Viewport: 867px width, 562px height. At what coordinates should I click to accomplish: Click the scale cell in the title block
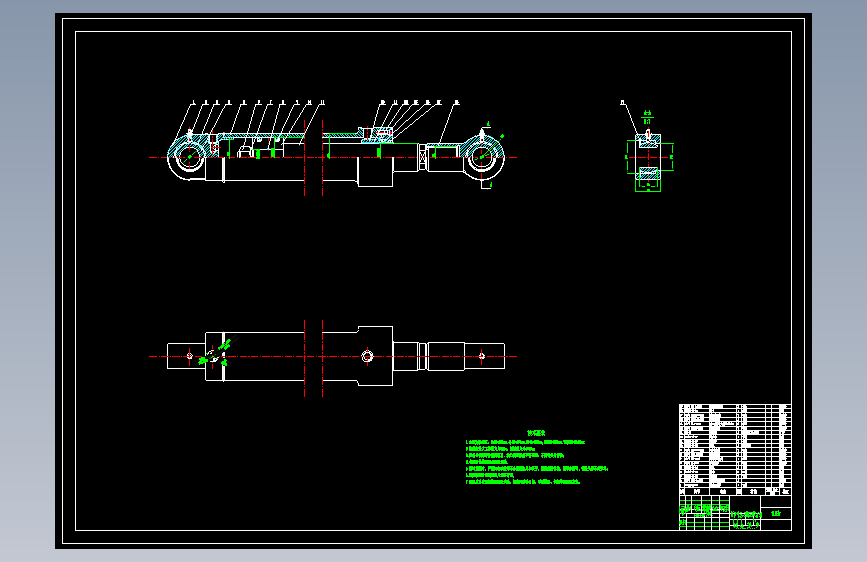pyautogui.click(x=776, y=513)
